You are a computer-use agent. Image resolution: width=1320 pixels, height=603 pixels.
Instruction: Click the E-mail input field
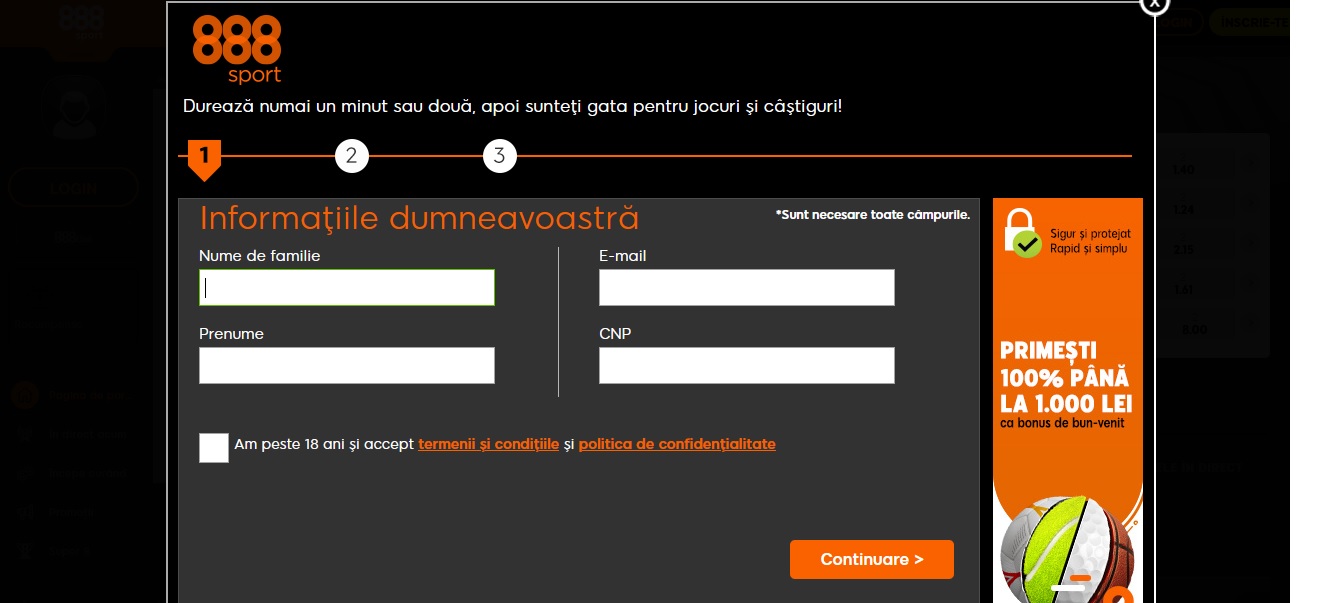tap(747, 288)
